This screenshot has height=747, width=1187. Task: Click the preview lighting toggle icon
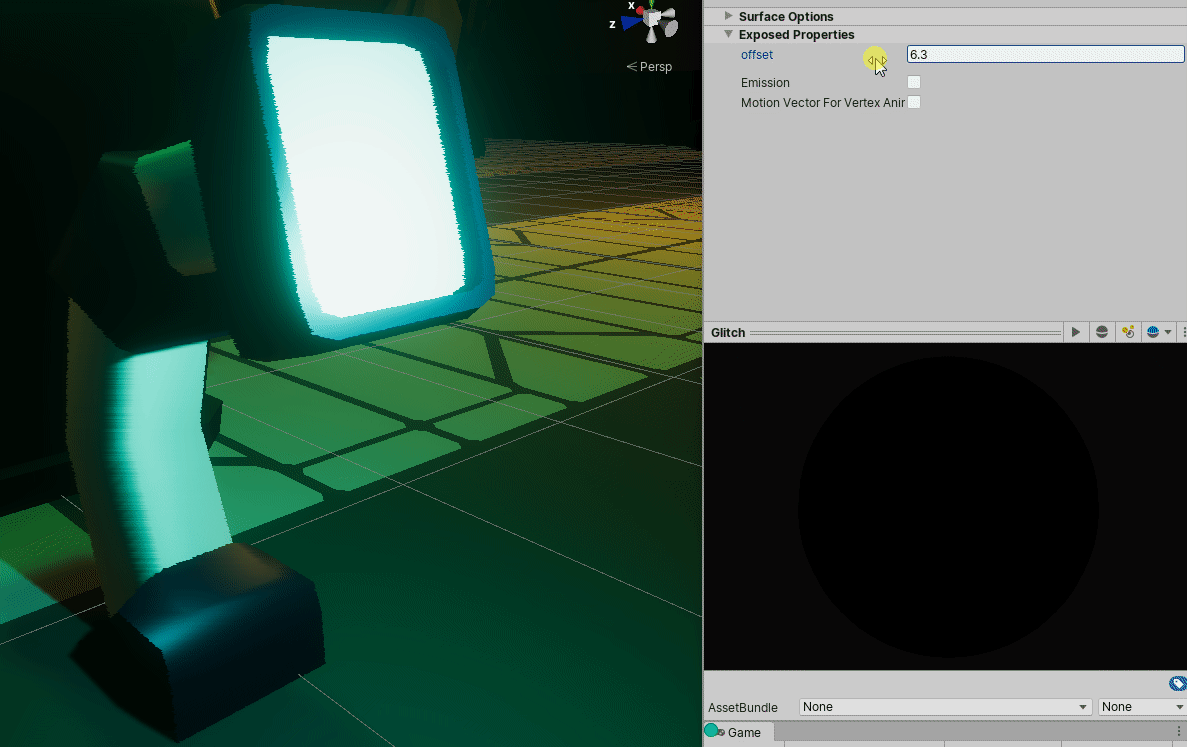pos(1128,332)
